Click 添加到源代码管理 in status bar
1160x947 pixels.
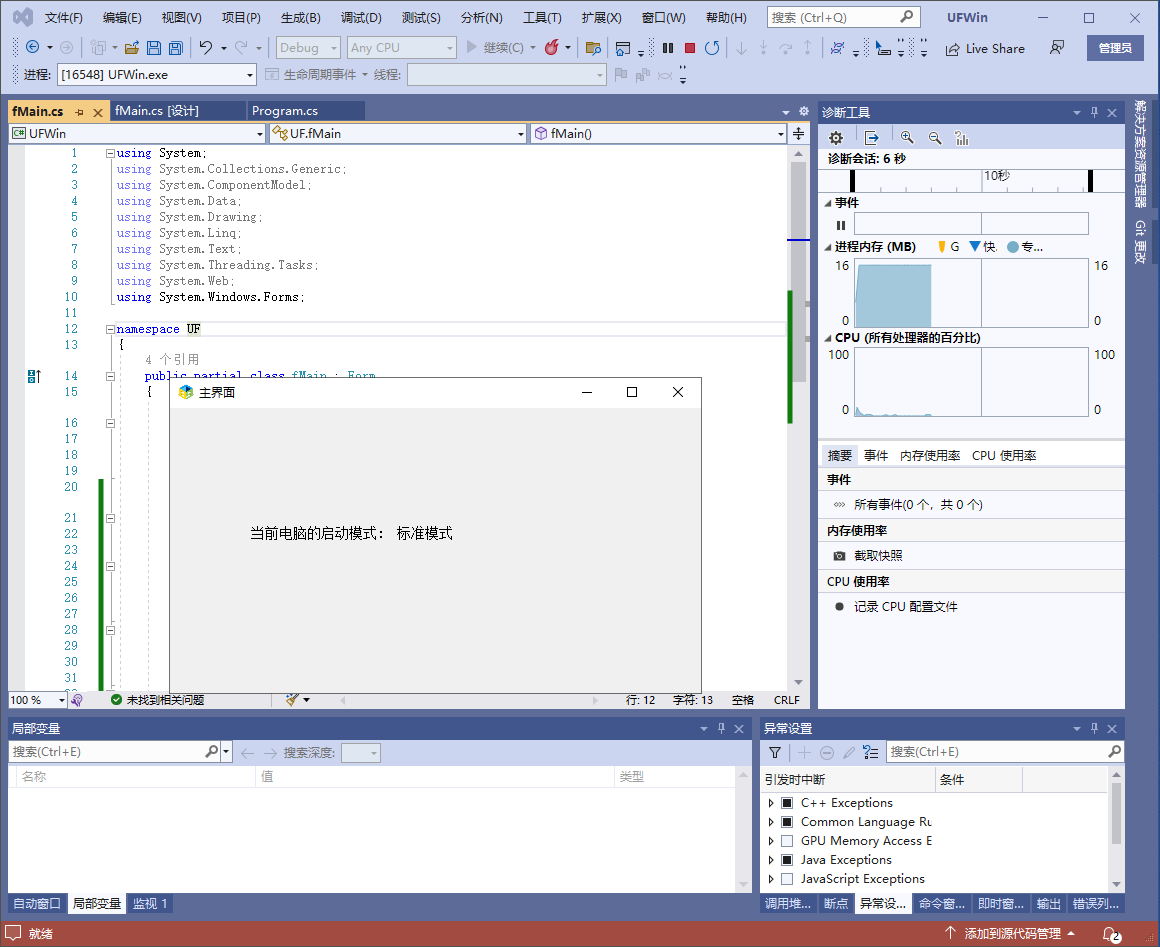tap(1011, 934)
